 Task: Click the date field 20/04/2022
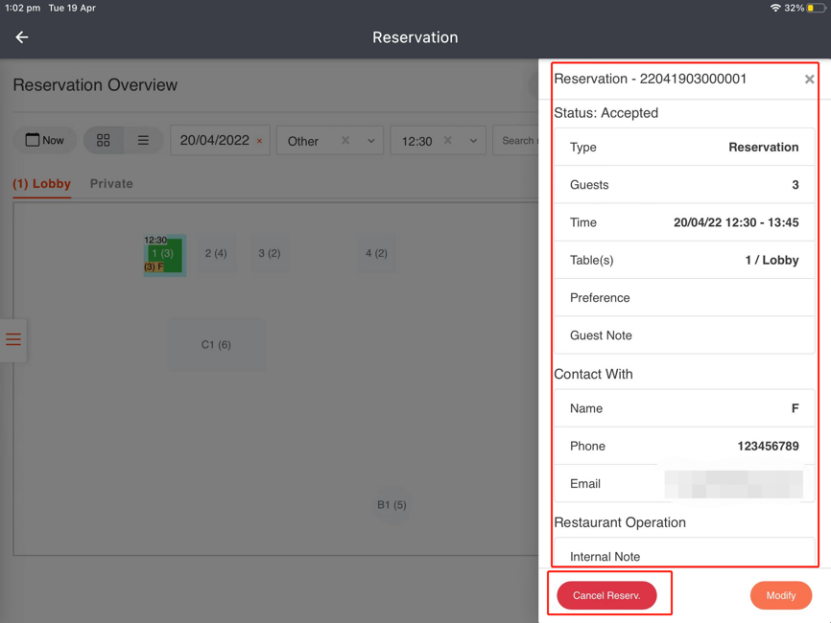214,141
